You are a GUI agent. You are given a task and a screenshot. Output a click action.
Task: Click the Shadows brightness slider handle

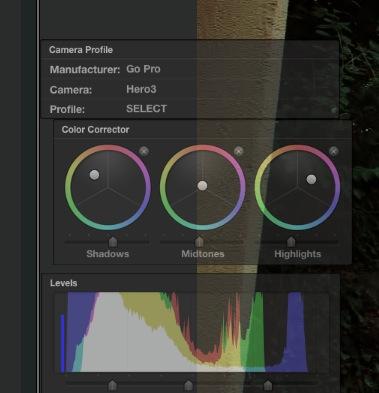[x=113, y=242]
